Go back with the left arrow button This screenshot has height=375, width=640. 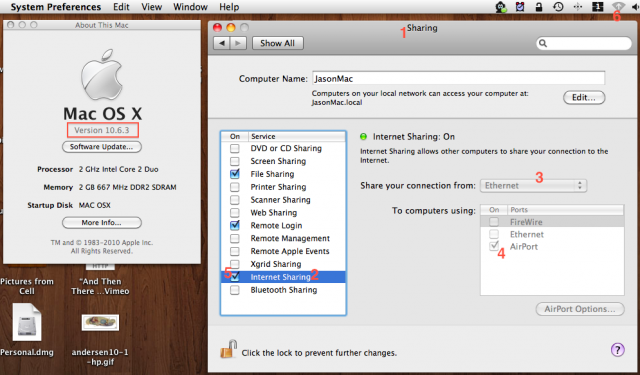point(222,43)
